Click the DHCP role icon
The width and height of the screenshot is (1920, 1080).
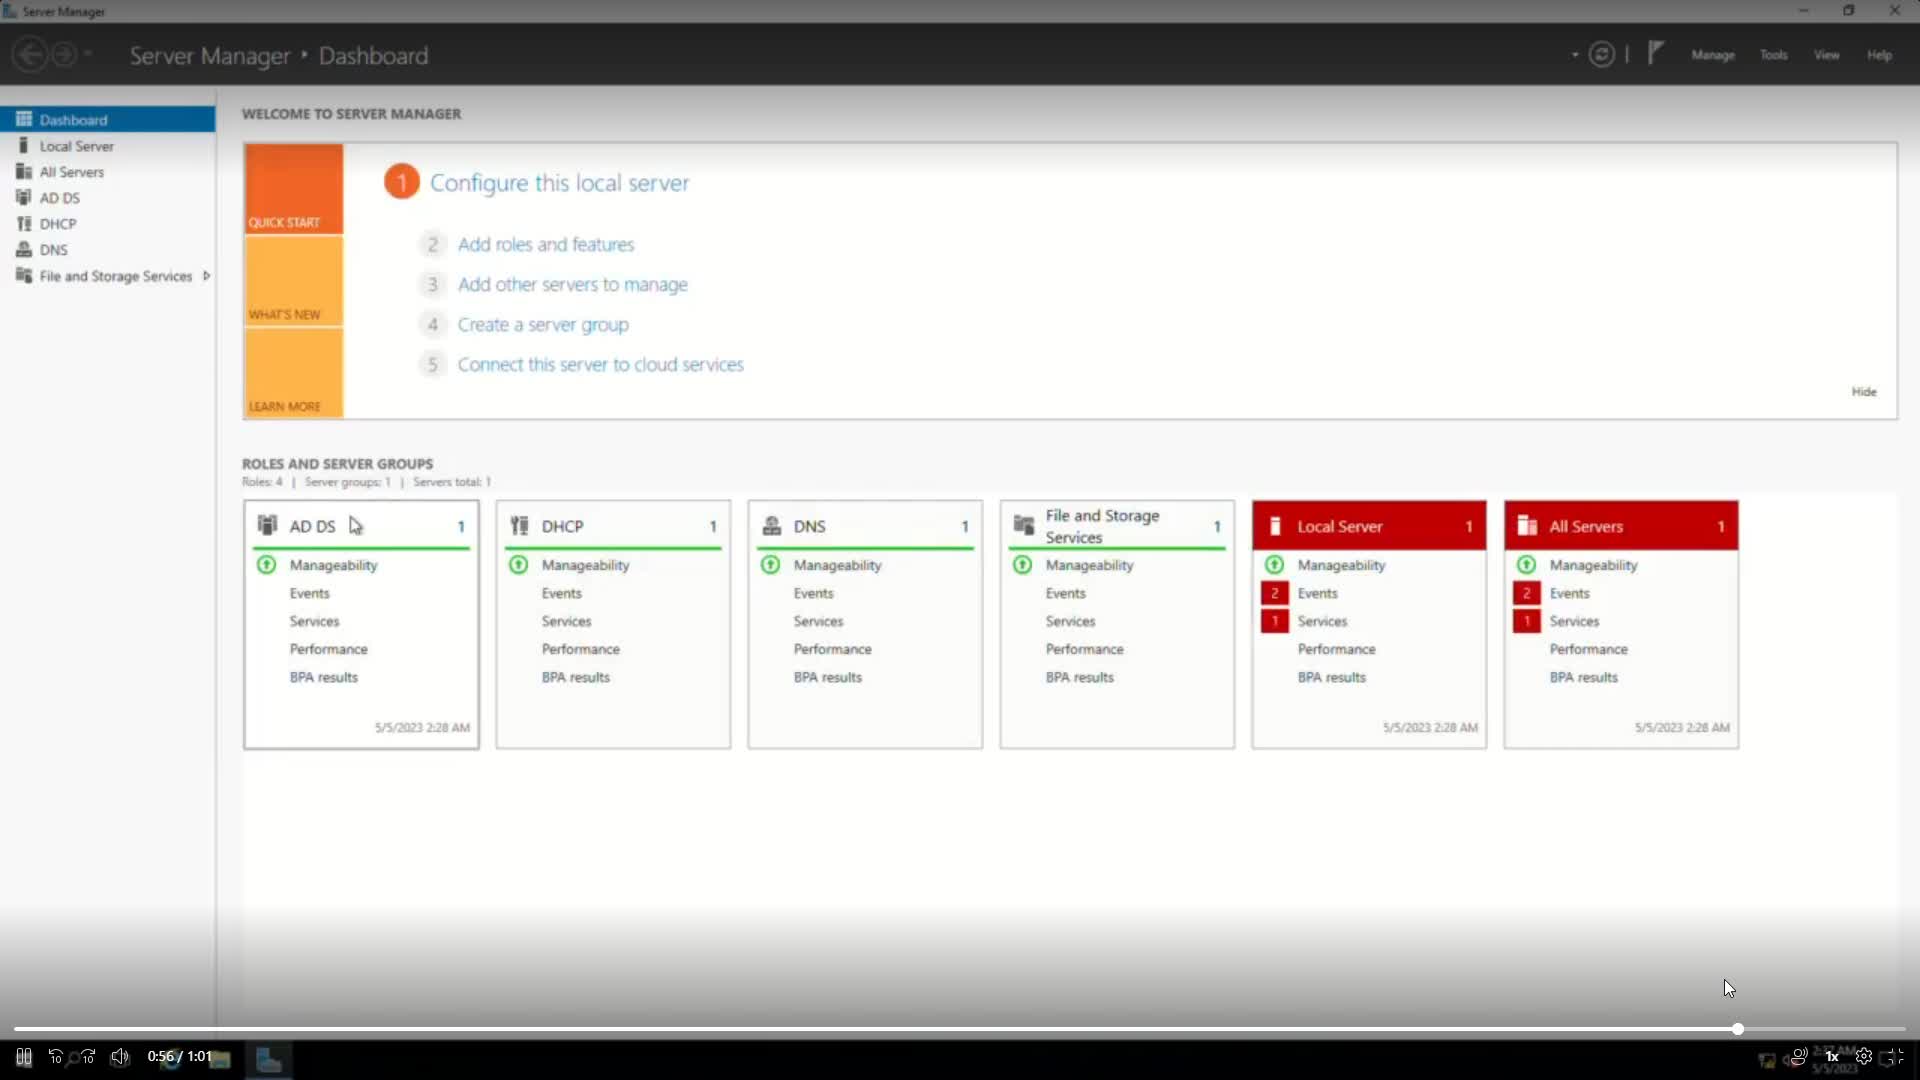tap(520, 525)
